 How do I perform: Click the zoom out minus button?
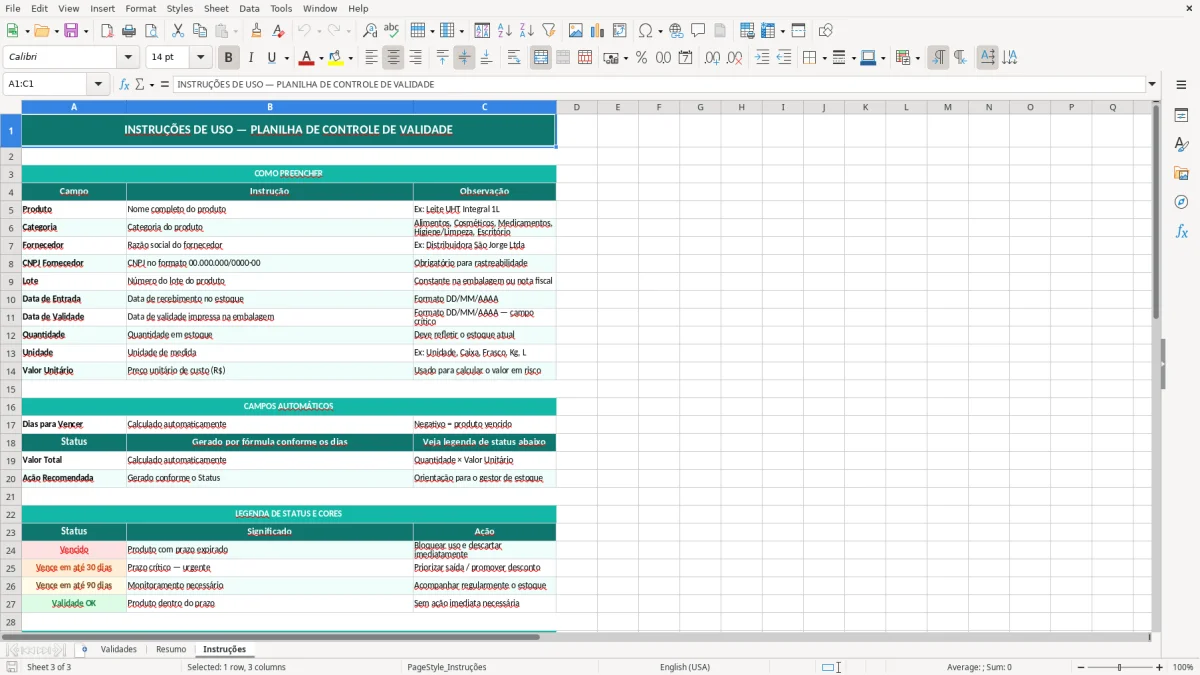click(x=1081, y=667)
